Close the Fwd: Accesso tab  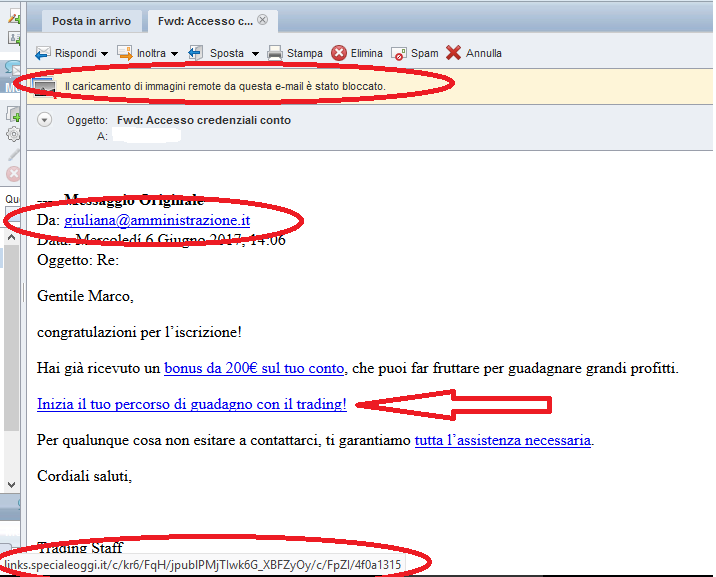[262, 20]
